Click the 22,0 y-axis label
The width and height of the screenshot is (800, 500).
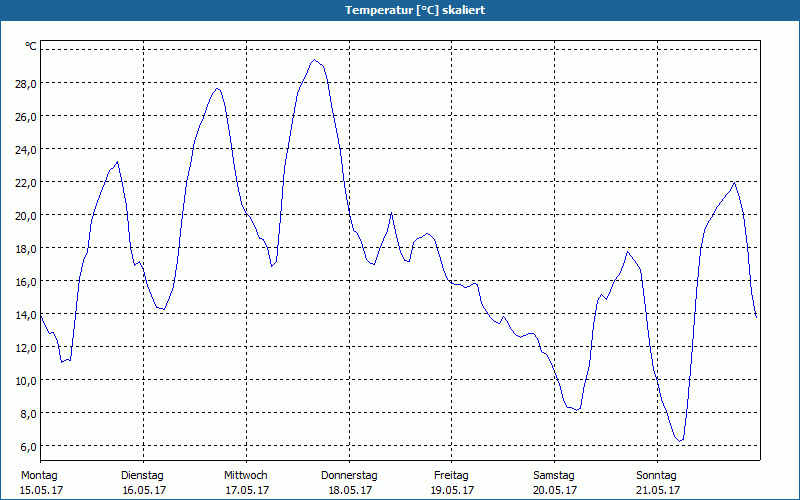pos(26,183)
